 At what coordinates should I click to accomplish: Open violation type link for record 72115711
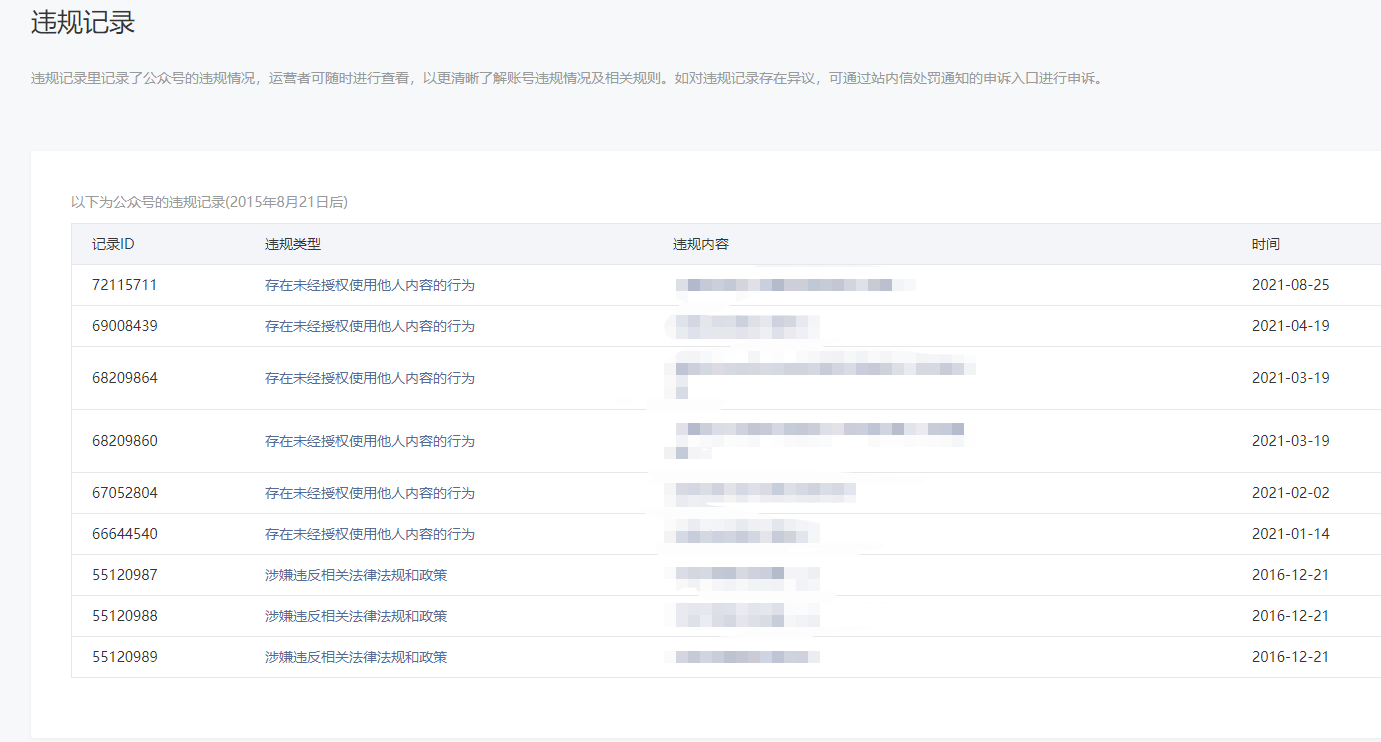click(369, 285)
